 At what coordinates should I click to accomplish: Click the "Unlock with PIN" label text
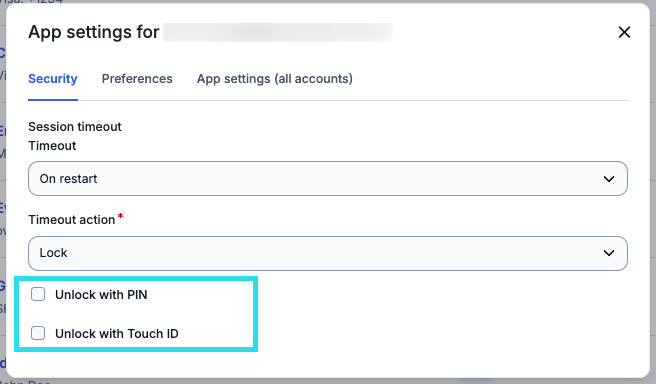101,294
